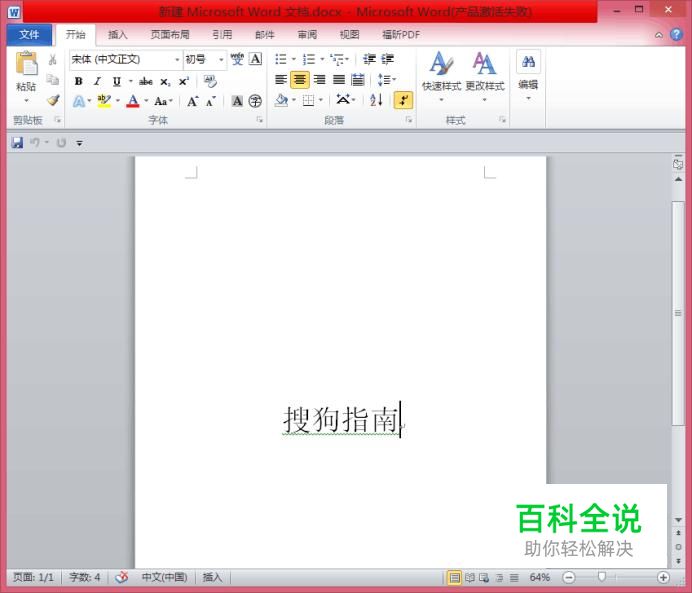Screen dimensions: 692x593
Task: Click the Clear Formatting icon
Action: click(x=210, y=81)
